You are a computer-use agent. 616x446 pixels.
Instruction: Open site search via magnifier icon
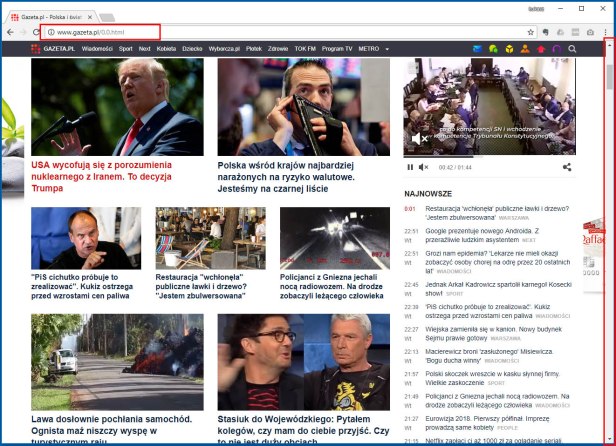click(572, 49)
